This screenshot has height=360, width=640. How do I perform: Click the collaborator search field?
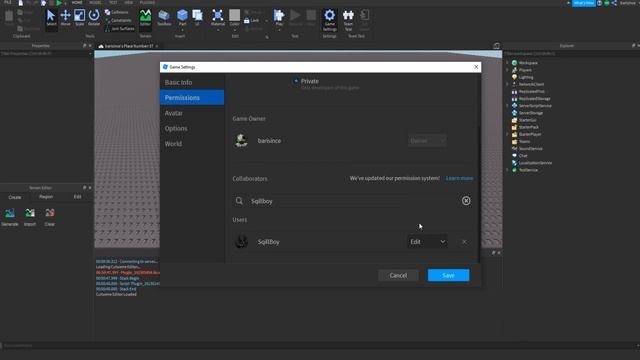[353, 201]
